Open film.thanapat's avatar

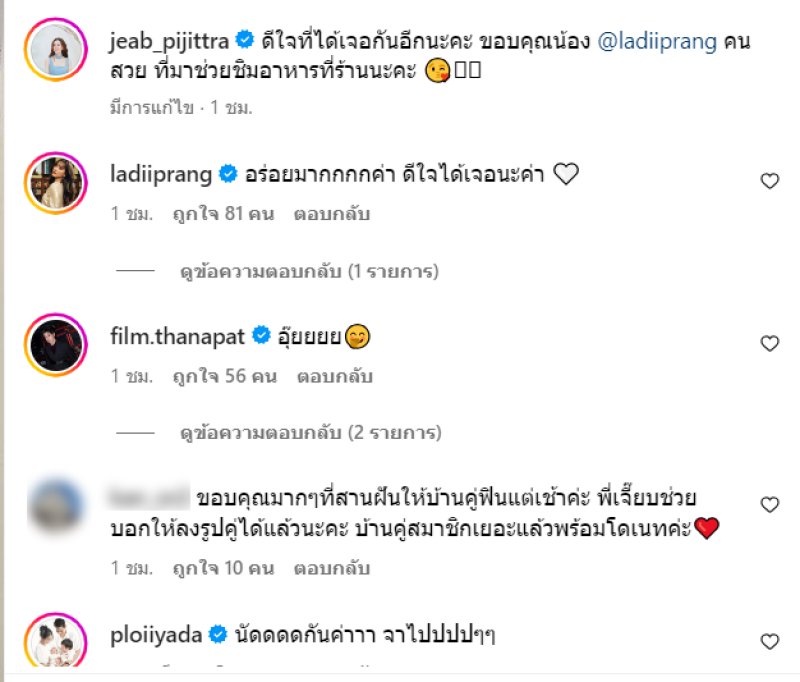point(49,345)
